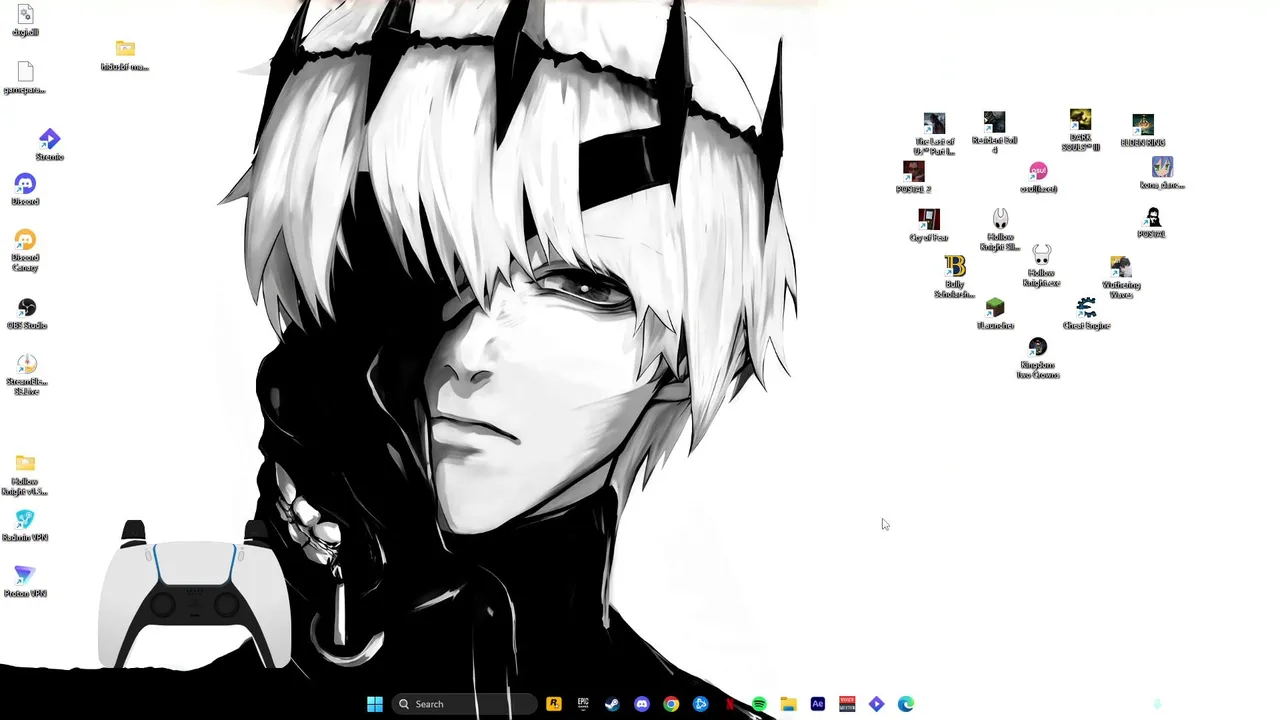Select the Hollow Knight.exe desktop icon
Viewport: 1280px width, 720px height.
(1041, 266)
